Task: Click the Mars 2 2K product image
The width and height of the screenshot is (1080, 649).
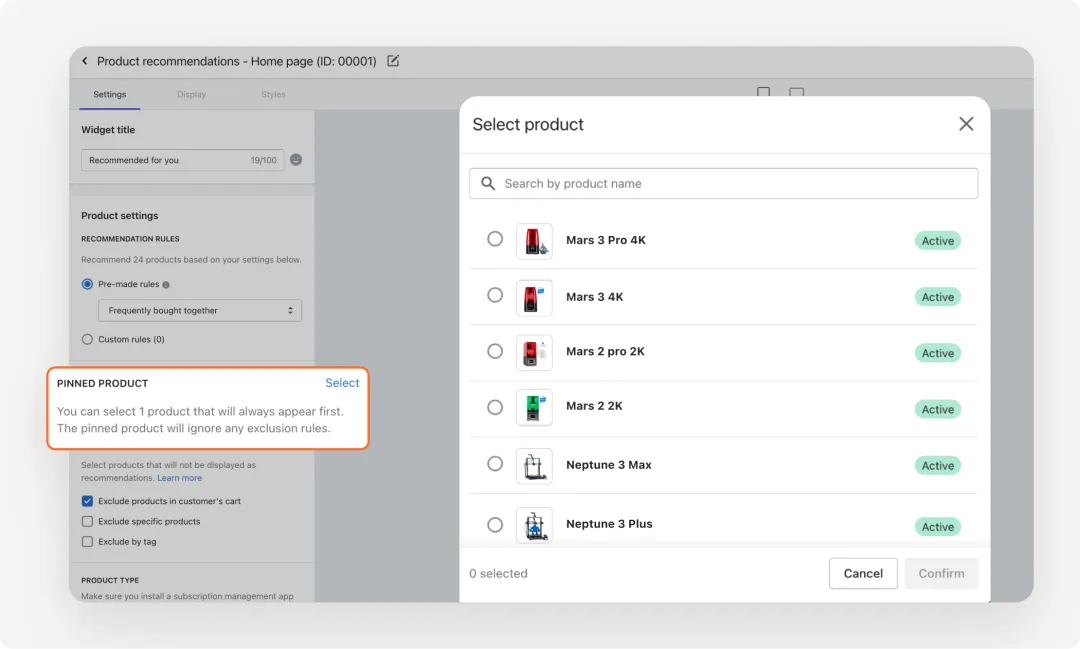Action: click(x=534, y=407)
